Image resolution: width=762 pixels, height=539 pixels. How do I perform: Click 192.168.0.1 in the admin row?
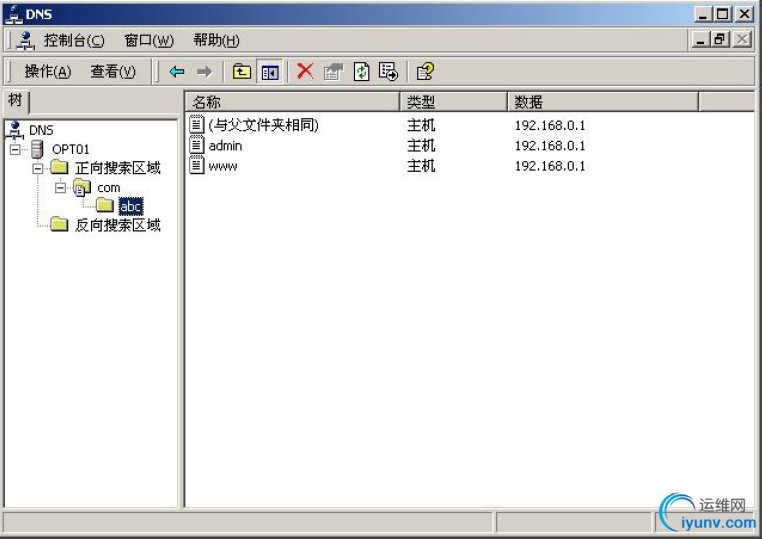tap(550, 145)
